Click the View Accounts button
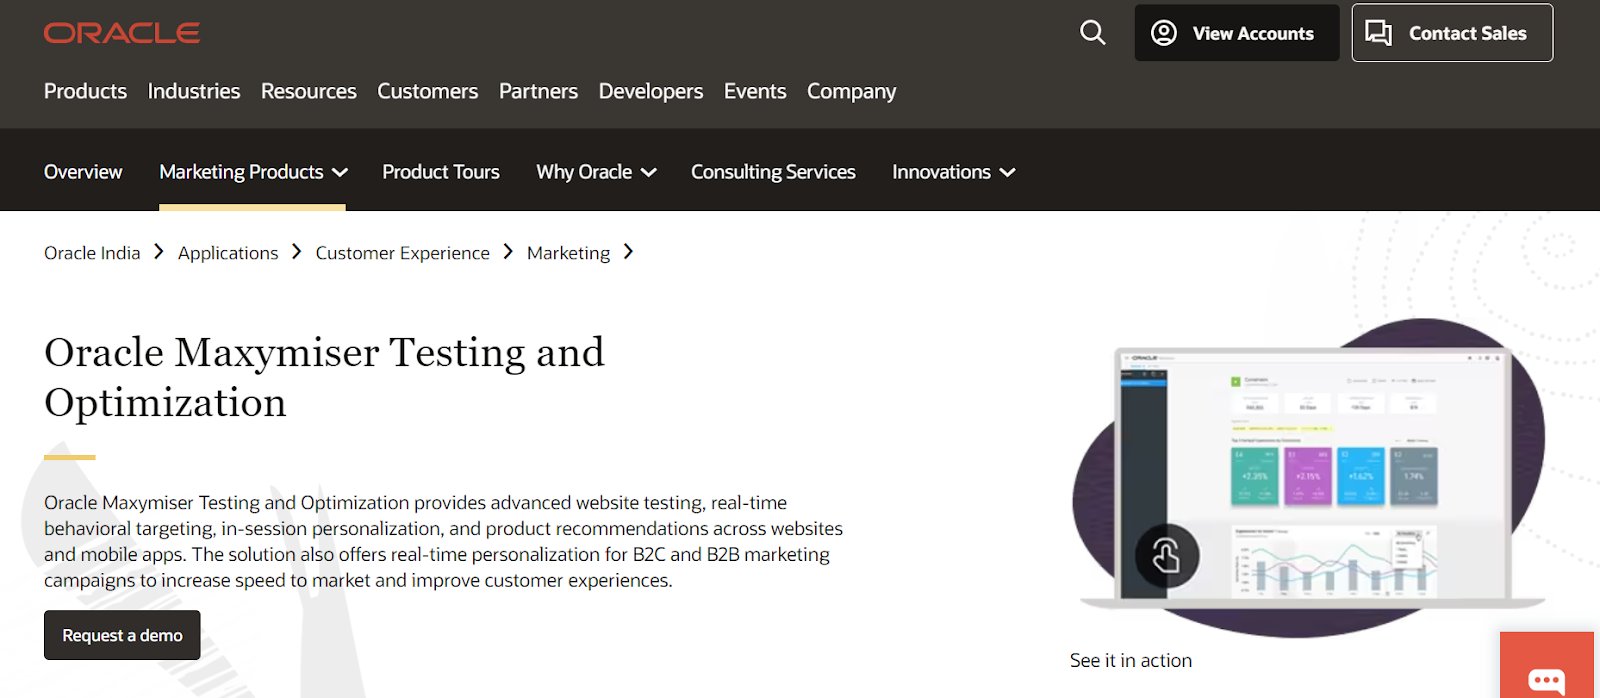 (1237, 33)
